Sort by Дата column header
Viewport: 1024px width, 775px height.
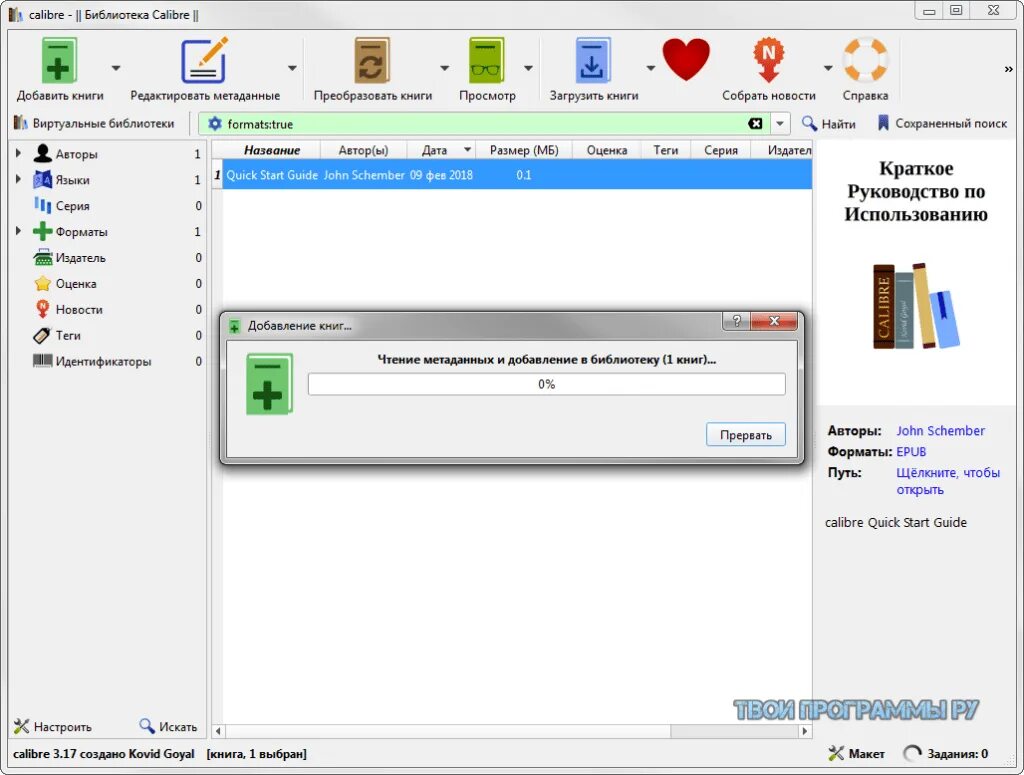[441, 150]
